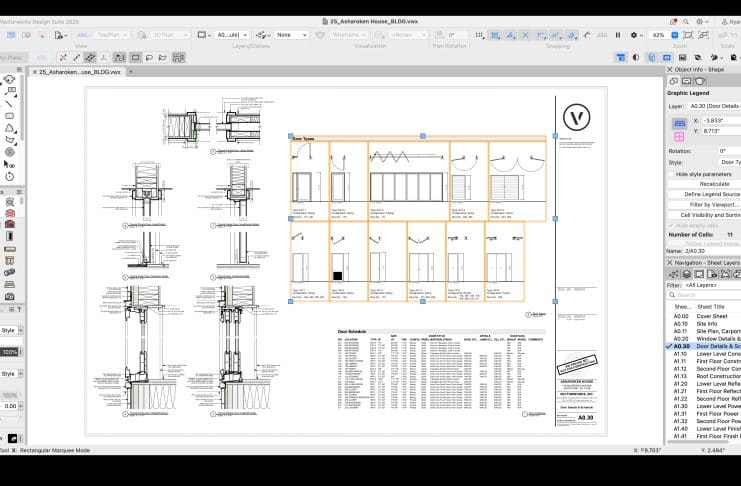Toggle active checkmark for A0.30 sheet
Screen dimensions: 741x486
(x=669, y=346)
